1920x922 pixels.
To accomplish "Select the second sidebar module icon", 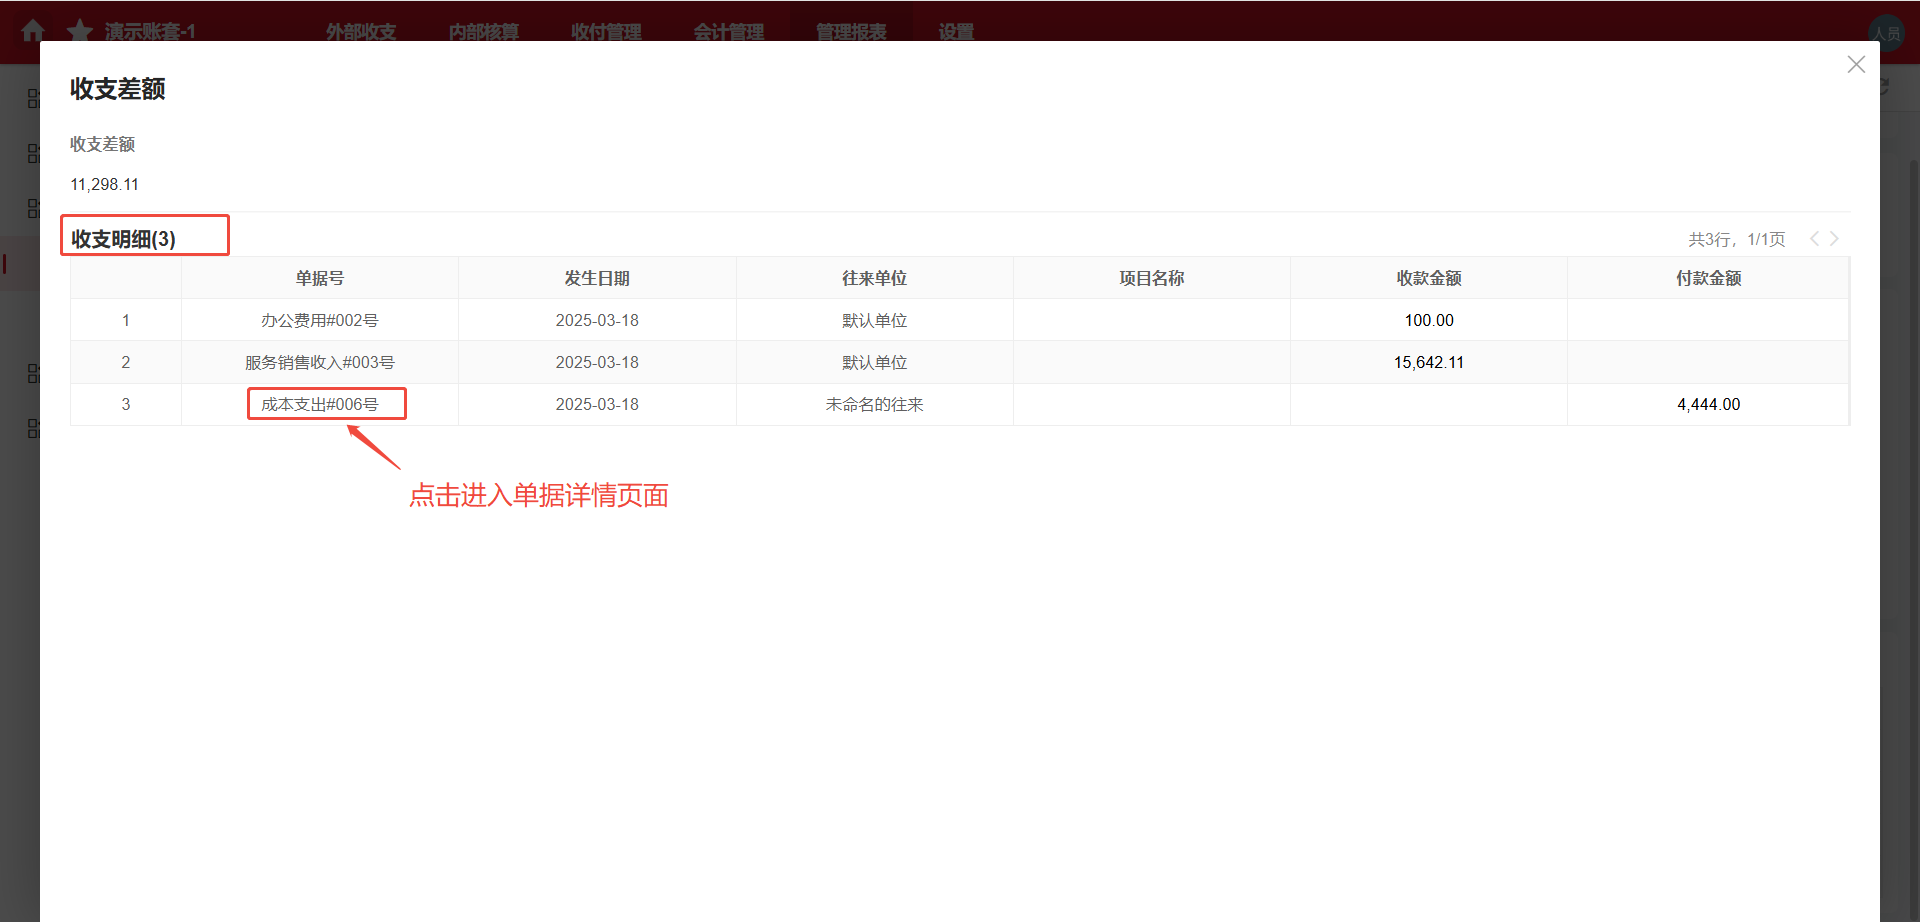I will [x=33, y=153].
